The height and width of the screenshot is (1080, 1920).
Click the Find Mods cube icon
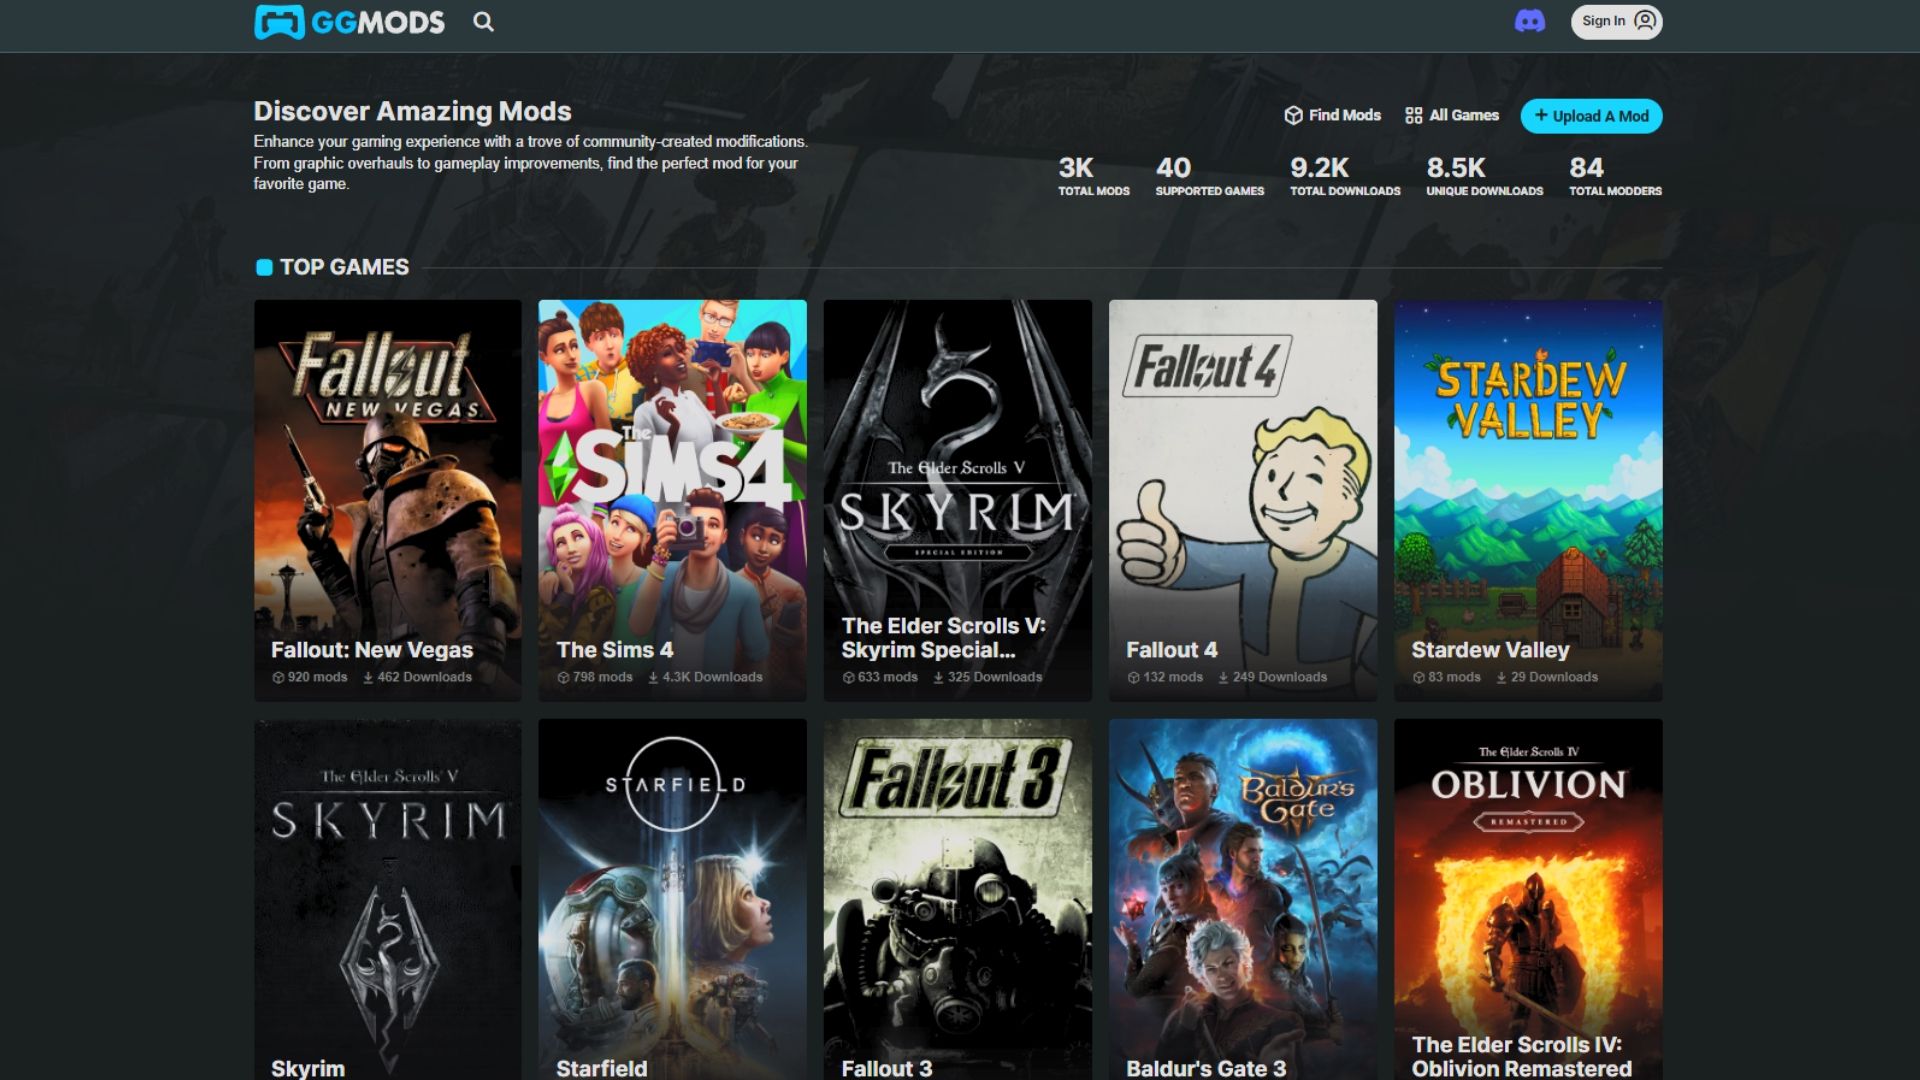pyautogui.click(x=1293, y=116)
